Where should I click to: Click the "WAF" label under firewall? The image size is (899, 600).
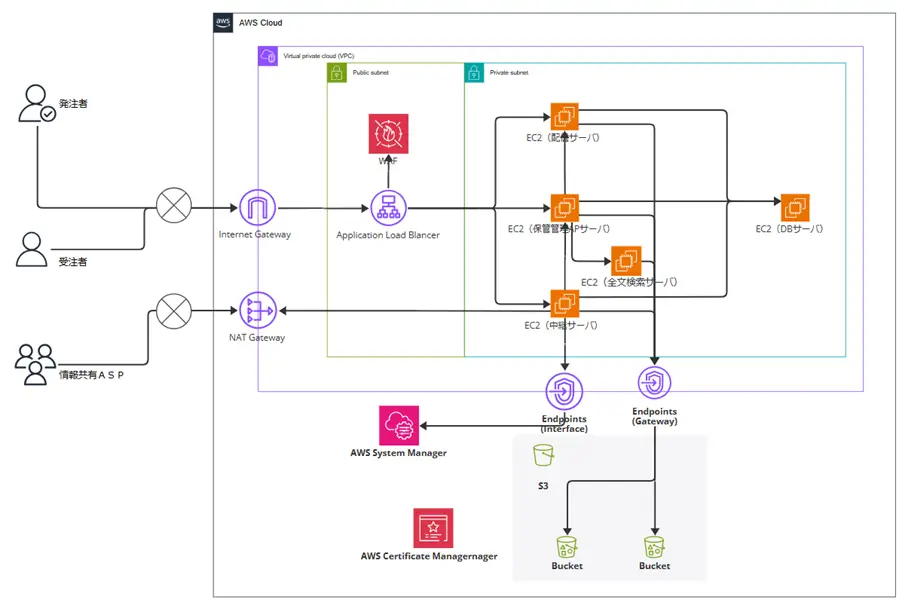tap(388, 161)
